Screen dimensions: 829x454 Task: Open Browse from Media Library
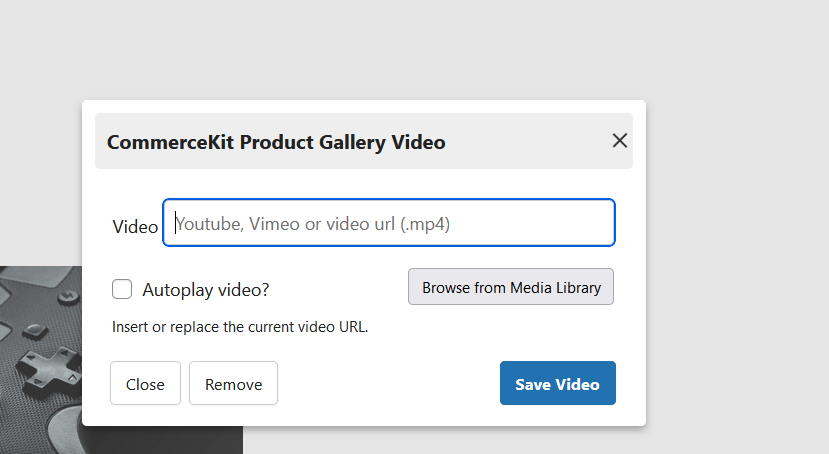click(x=511, y=287)
